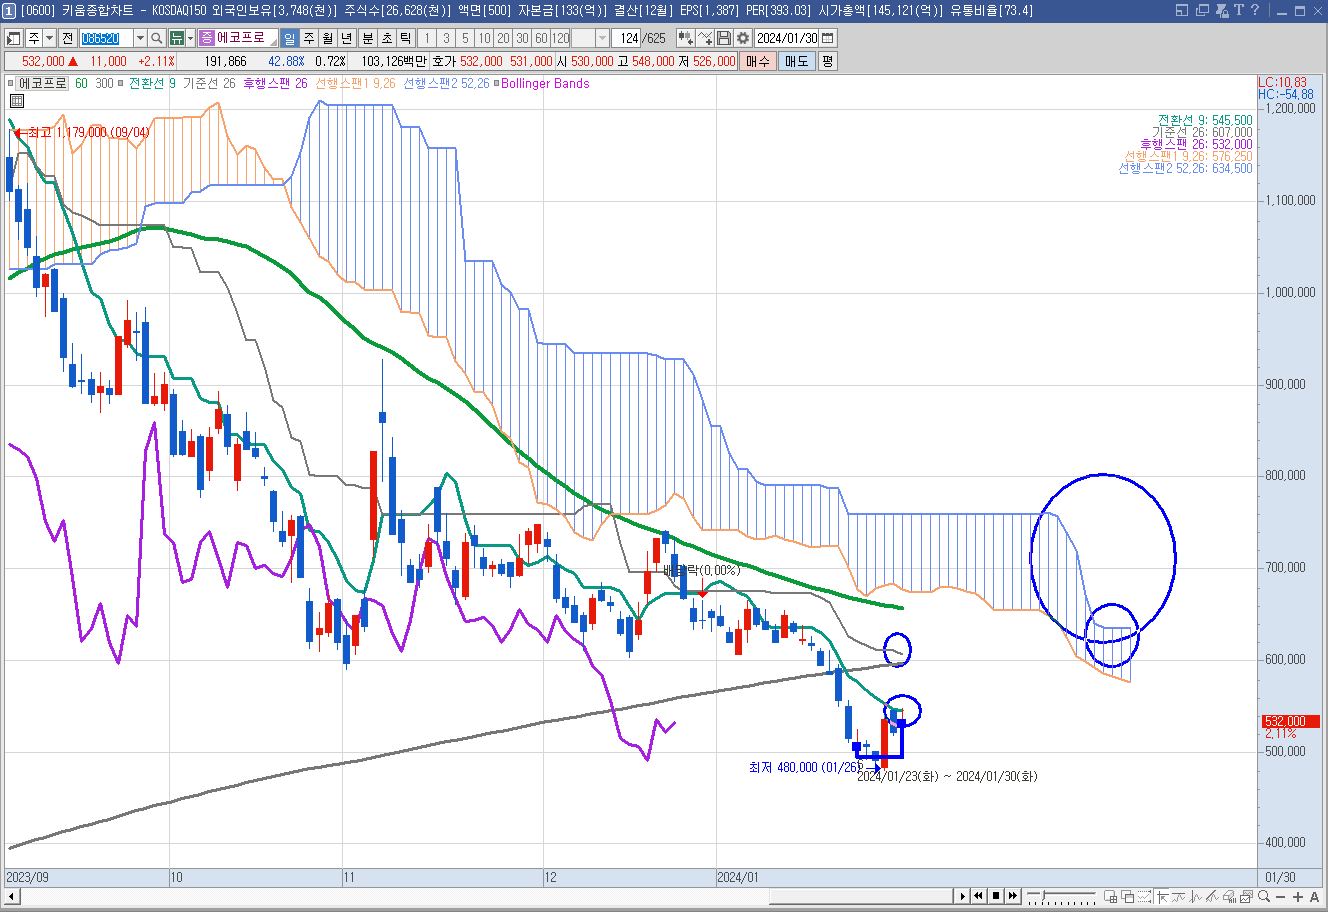Click the stock search magnifier icon
Screen dimensions: 1328x912
coord(157,38)
